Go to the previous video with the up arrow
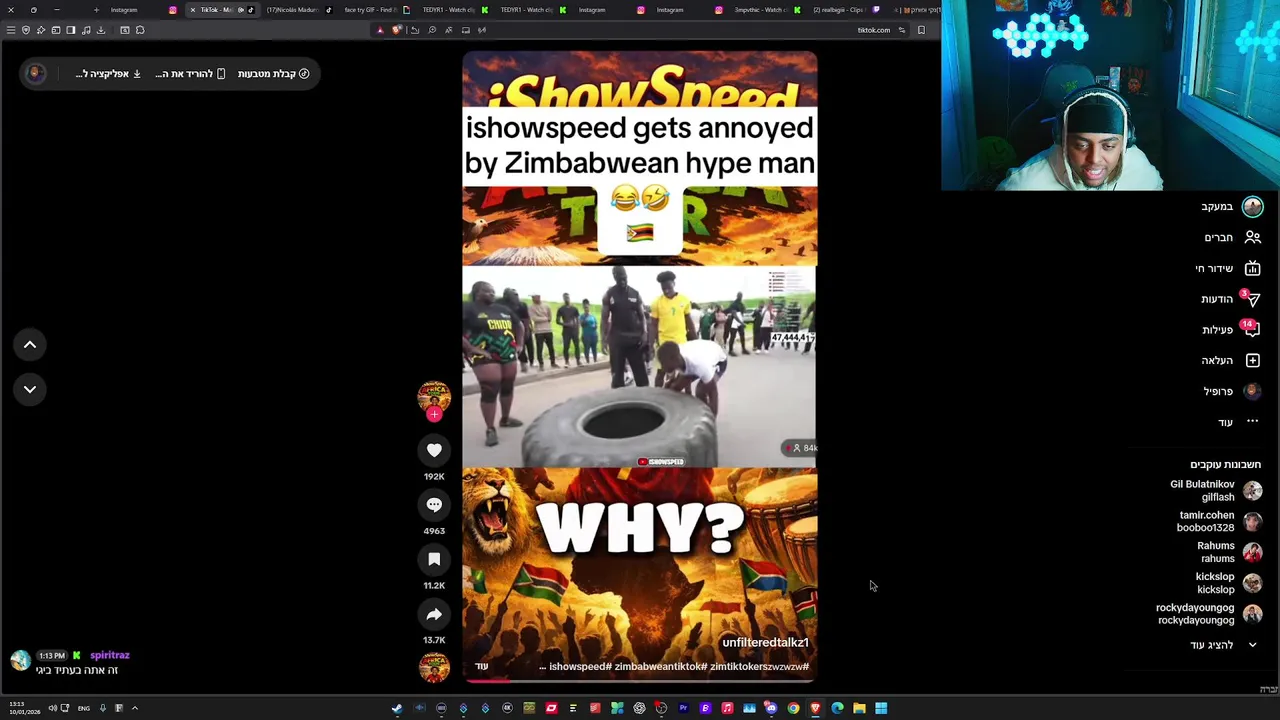The width and height of the screenshot is (1280, 720). 30,344
